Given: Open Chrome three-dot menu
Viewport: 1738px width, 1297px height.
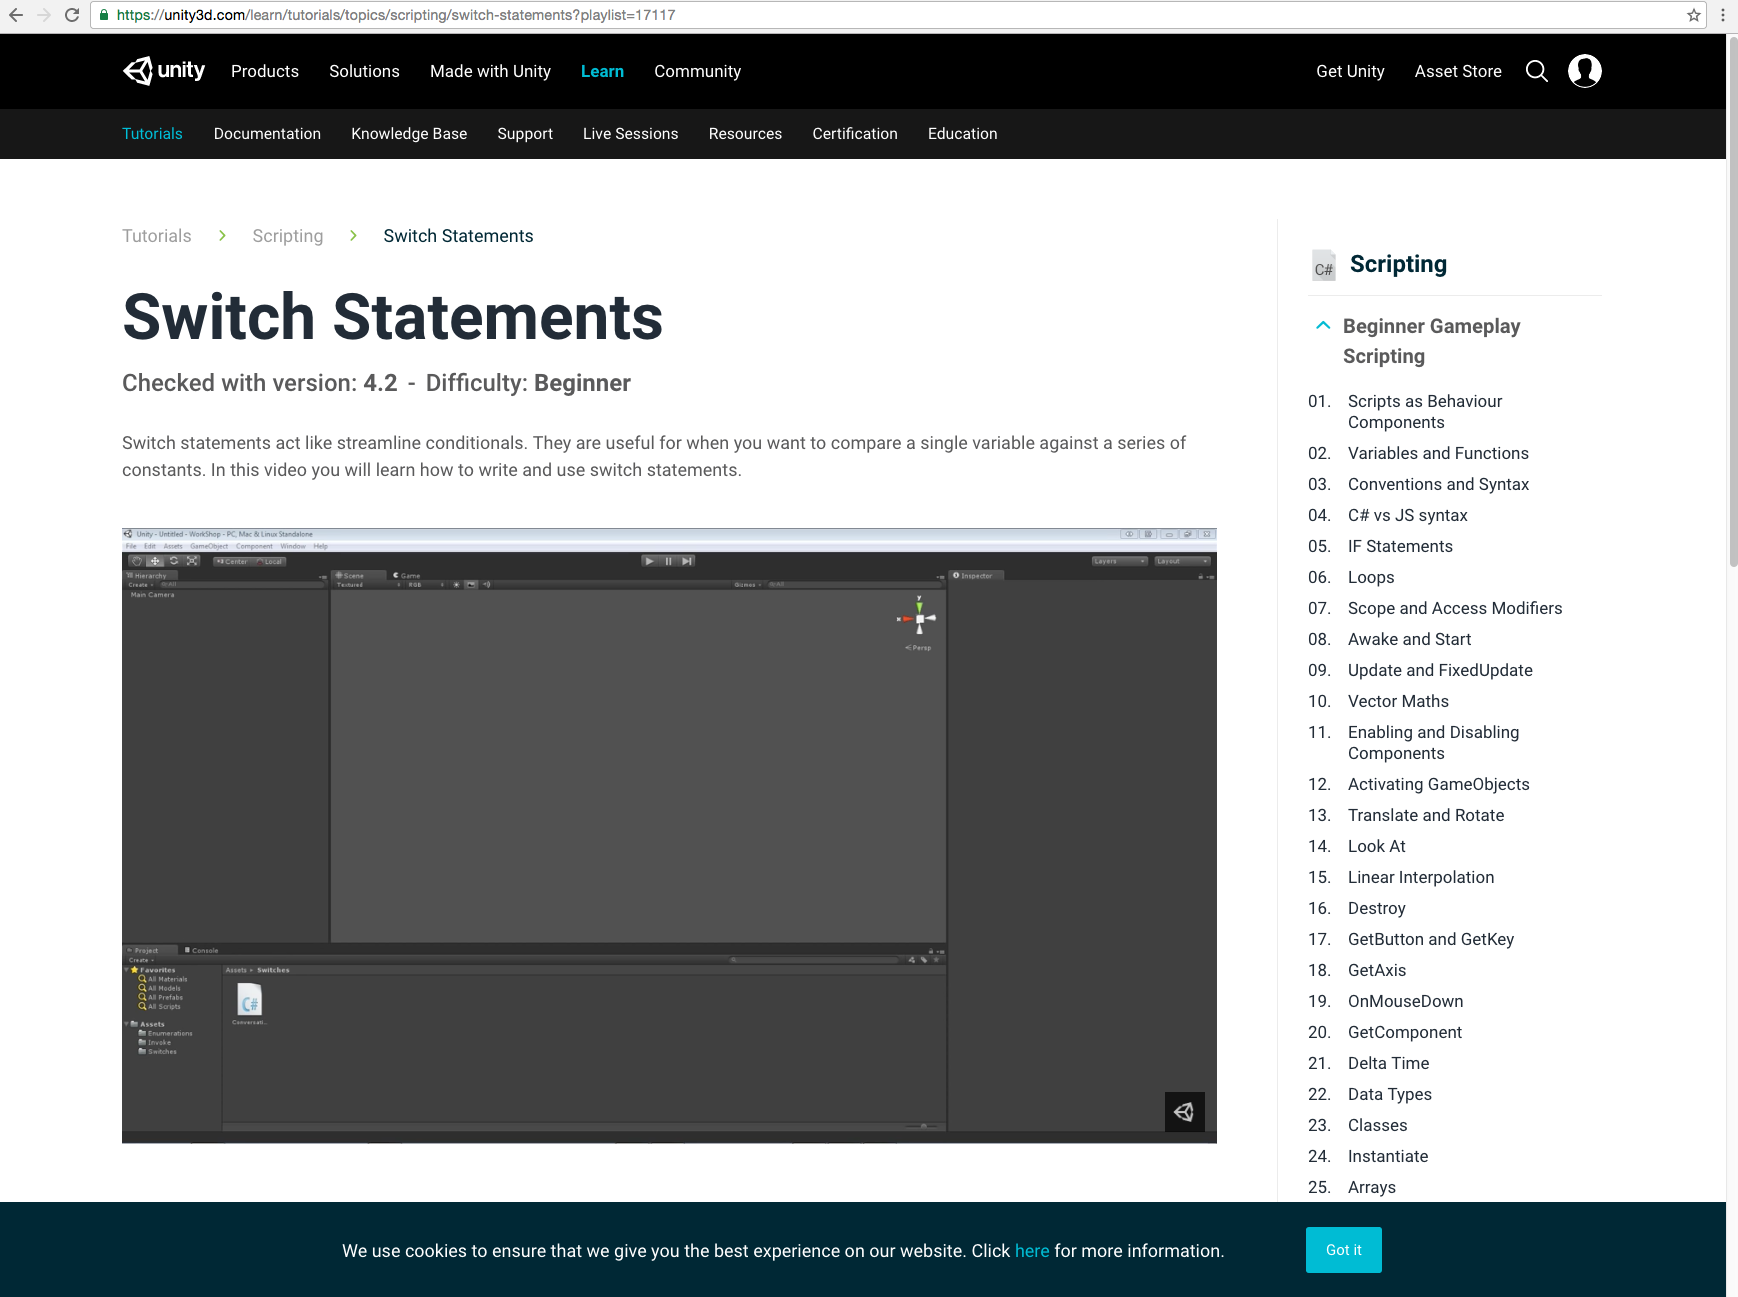Looking at the screenshot, I should (1722, 15).
